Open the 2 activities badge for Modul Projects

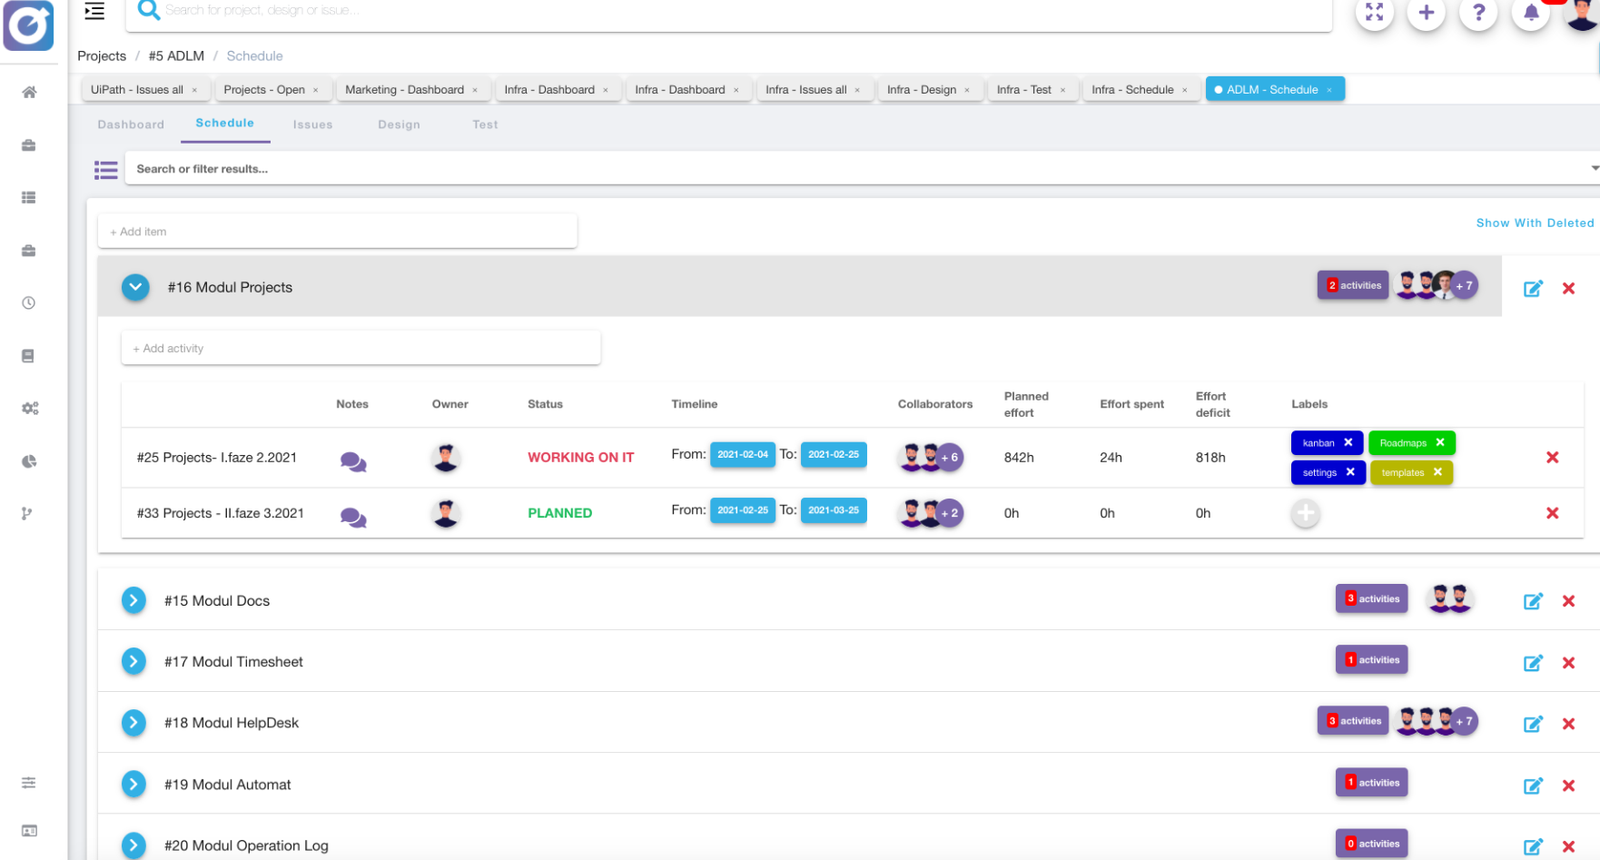click(1352, 286)
